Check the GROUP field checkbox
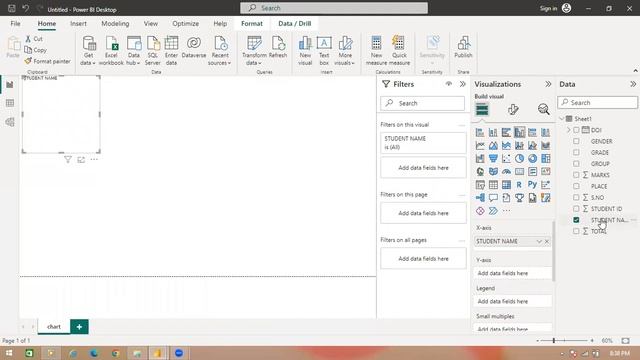 coord(576,163)
